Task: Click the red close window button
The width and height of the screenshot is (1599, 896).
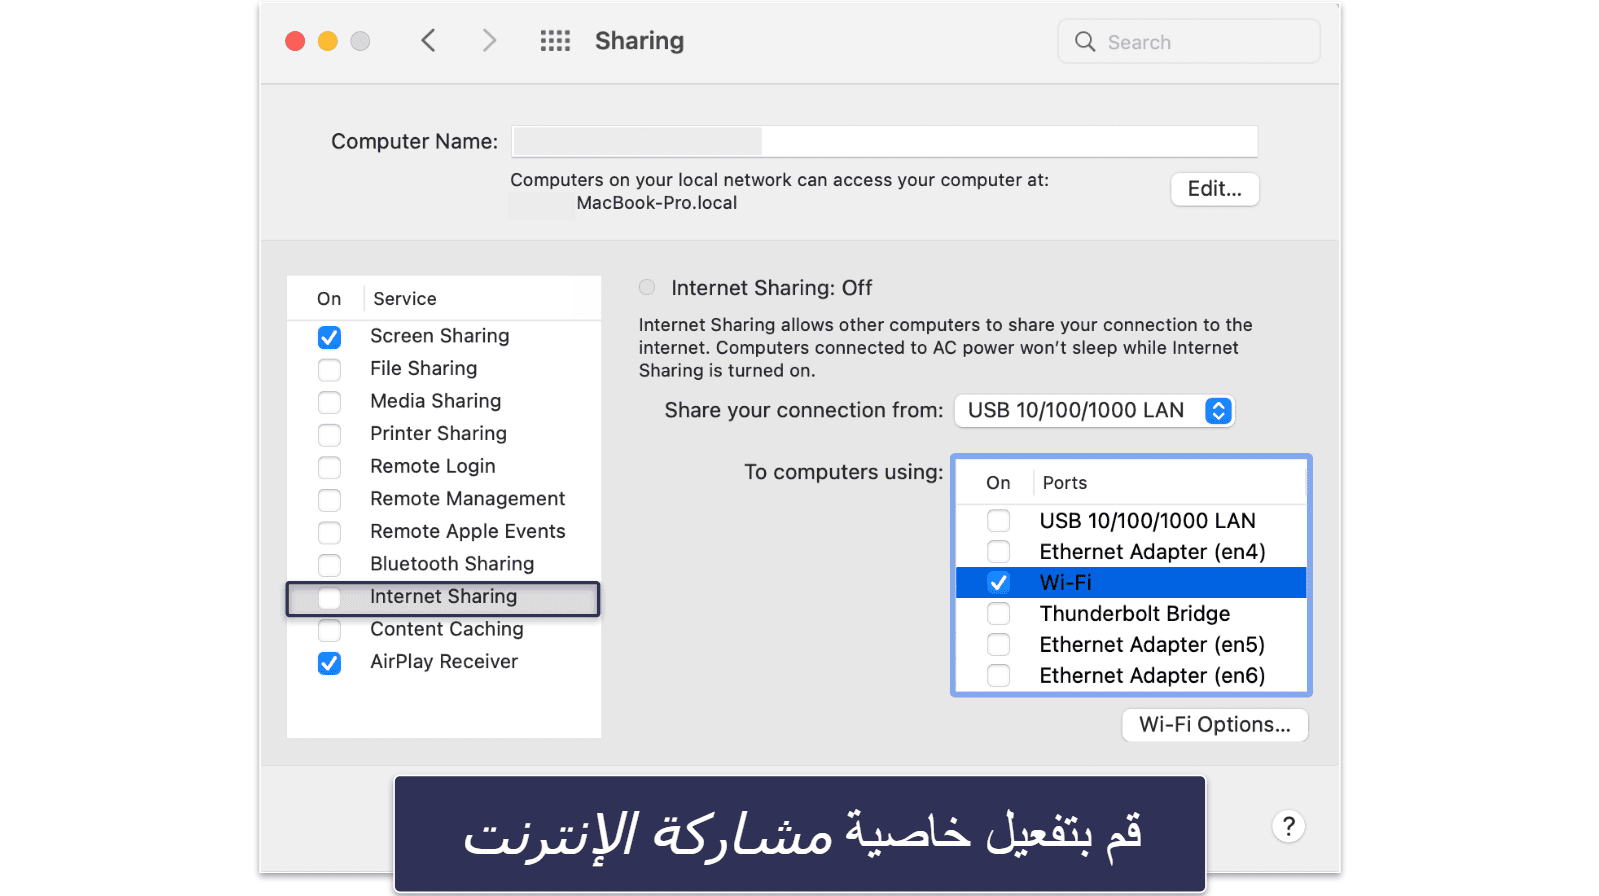Action: [x=295, y=41]
